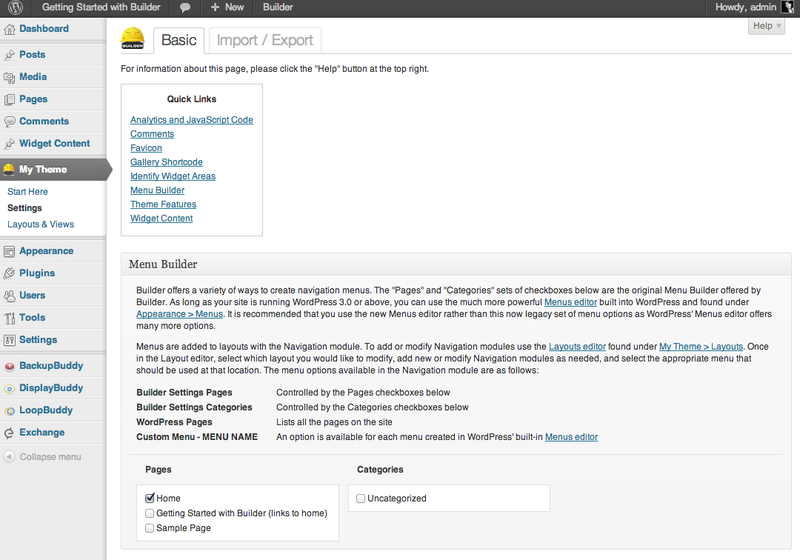The height and width of the screenshot is (560, 800).
Task: Open the Posts menu label
Action: click(32, 55)
